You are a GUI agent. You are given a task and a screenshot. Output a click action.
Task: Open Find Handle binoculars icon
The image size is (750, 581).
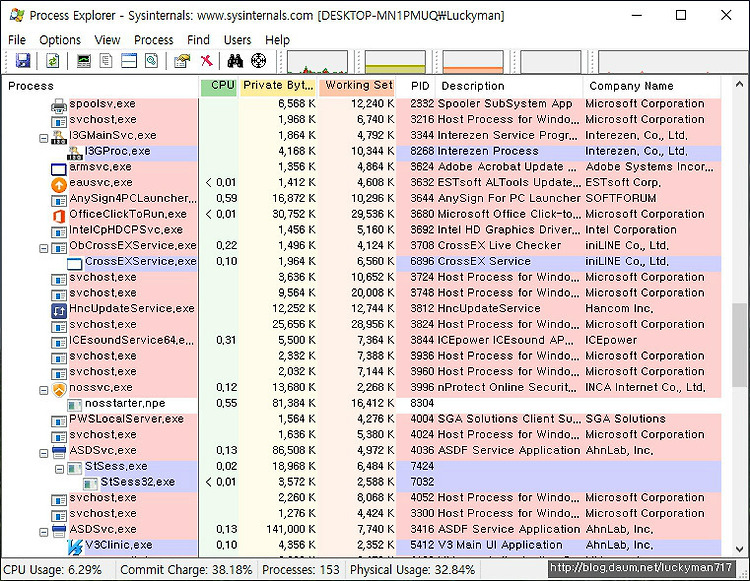235,61
